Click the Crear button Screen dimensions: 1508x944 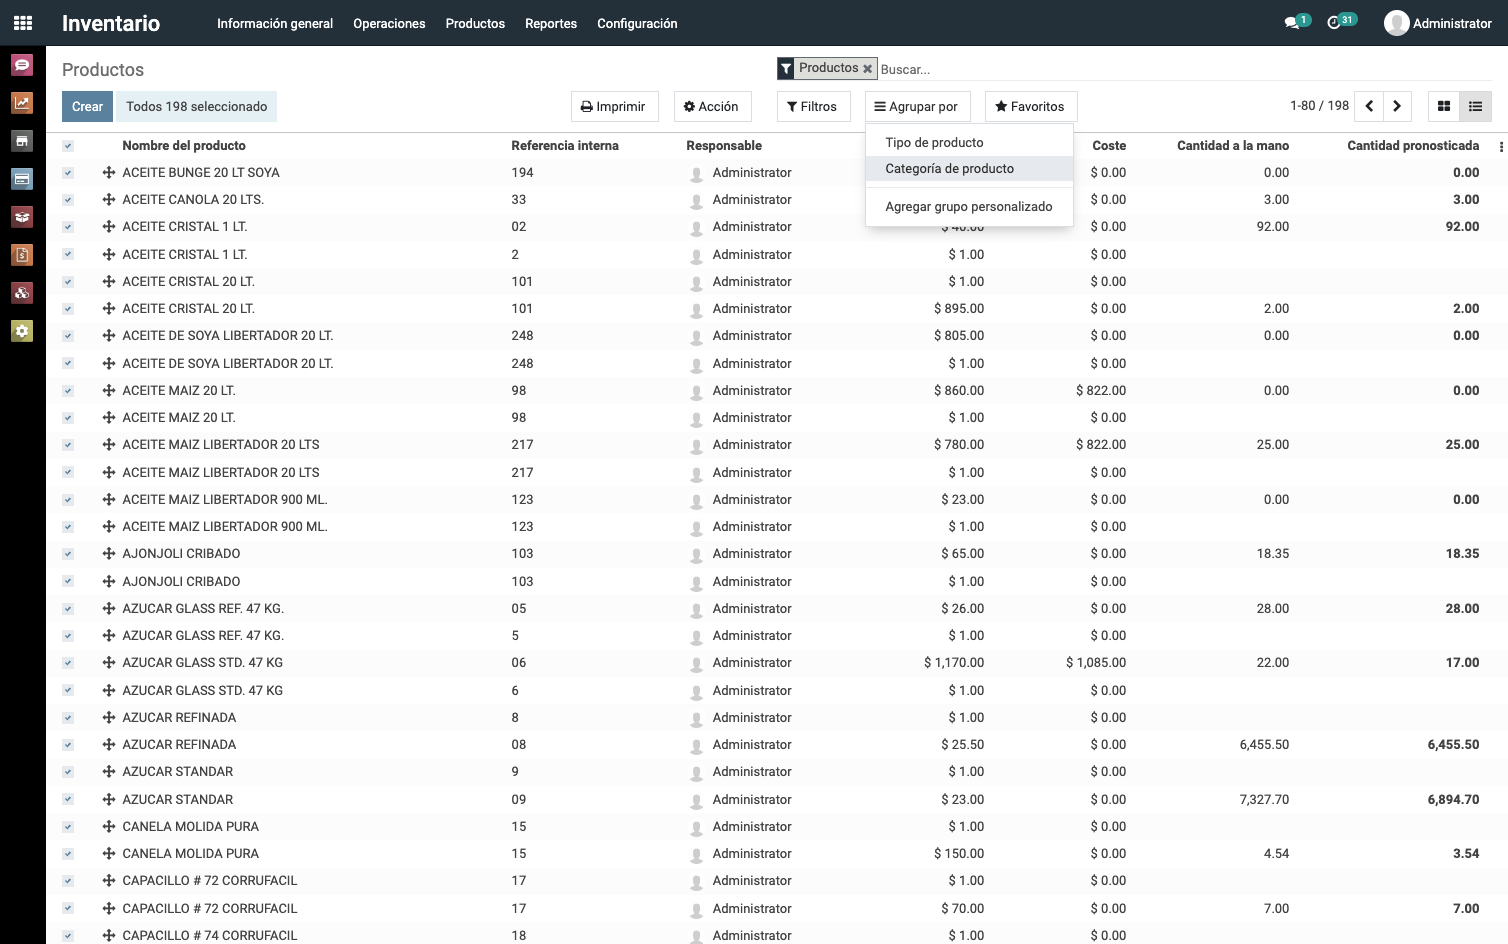87,106
